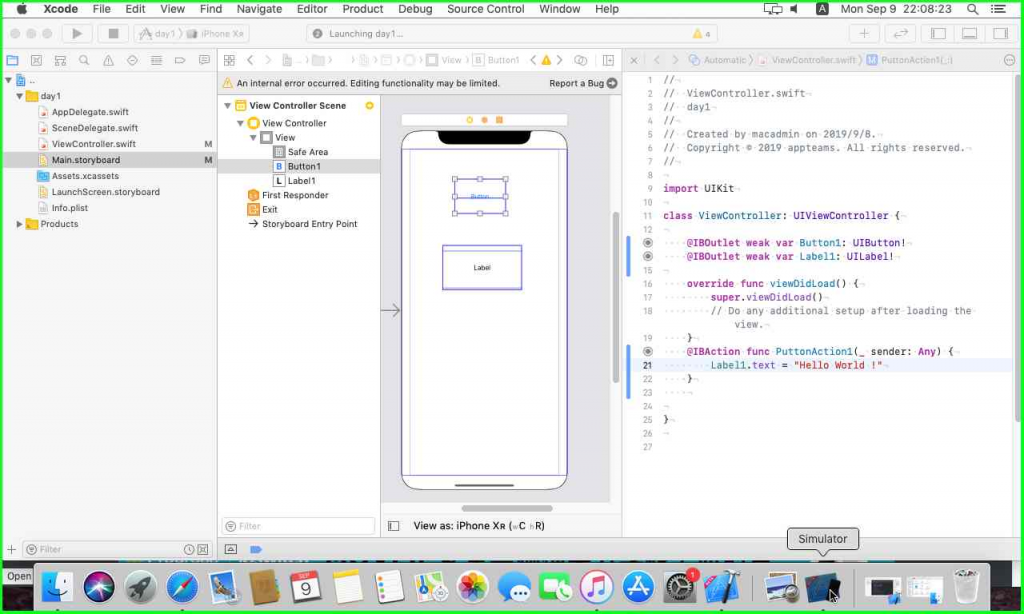Click the canvas horizontal scrollbar
Viewport: 1024px width, 614px height.
(x=507, y=508)
